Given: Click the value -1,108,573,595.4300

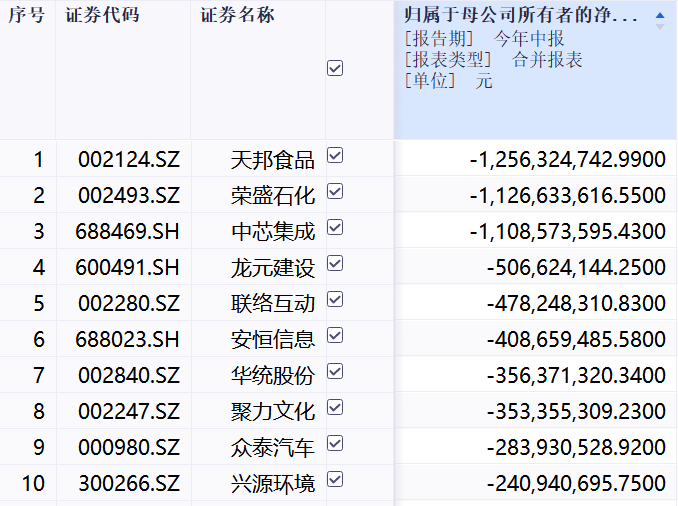Looking at the screenshot, I should pos(568,231).
